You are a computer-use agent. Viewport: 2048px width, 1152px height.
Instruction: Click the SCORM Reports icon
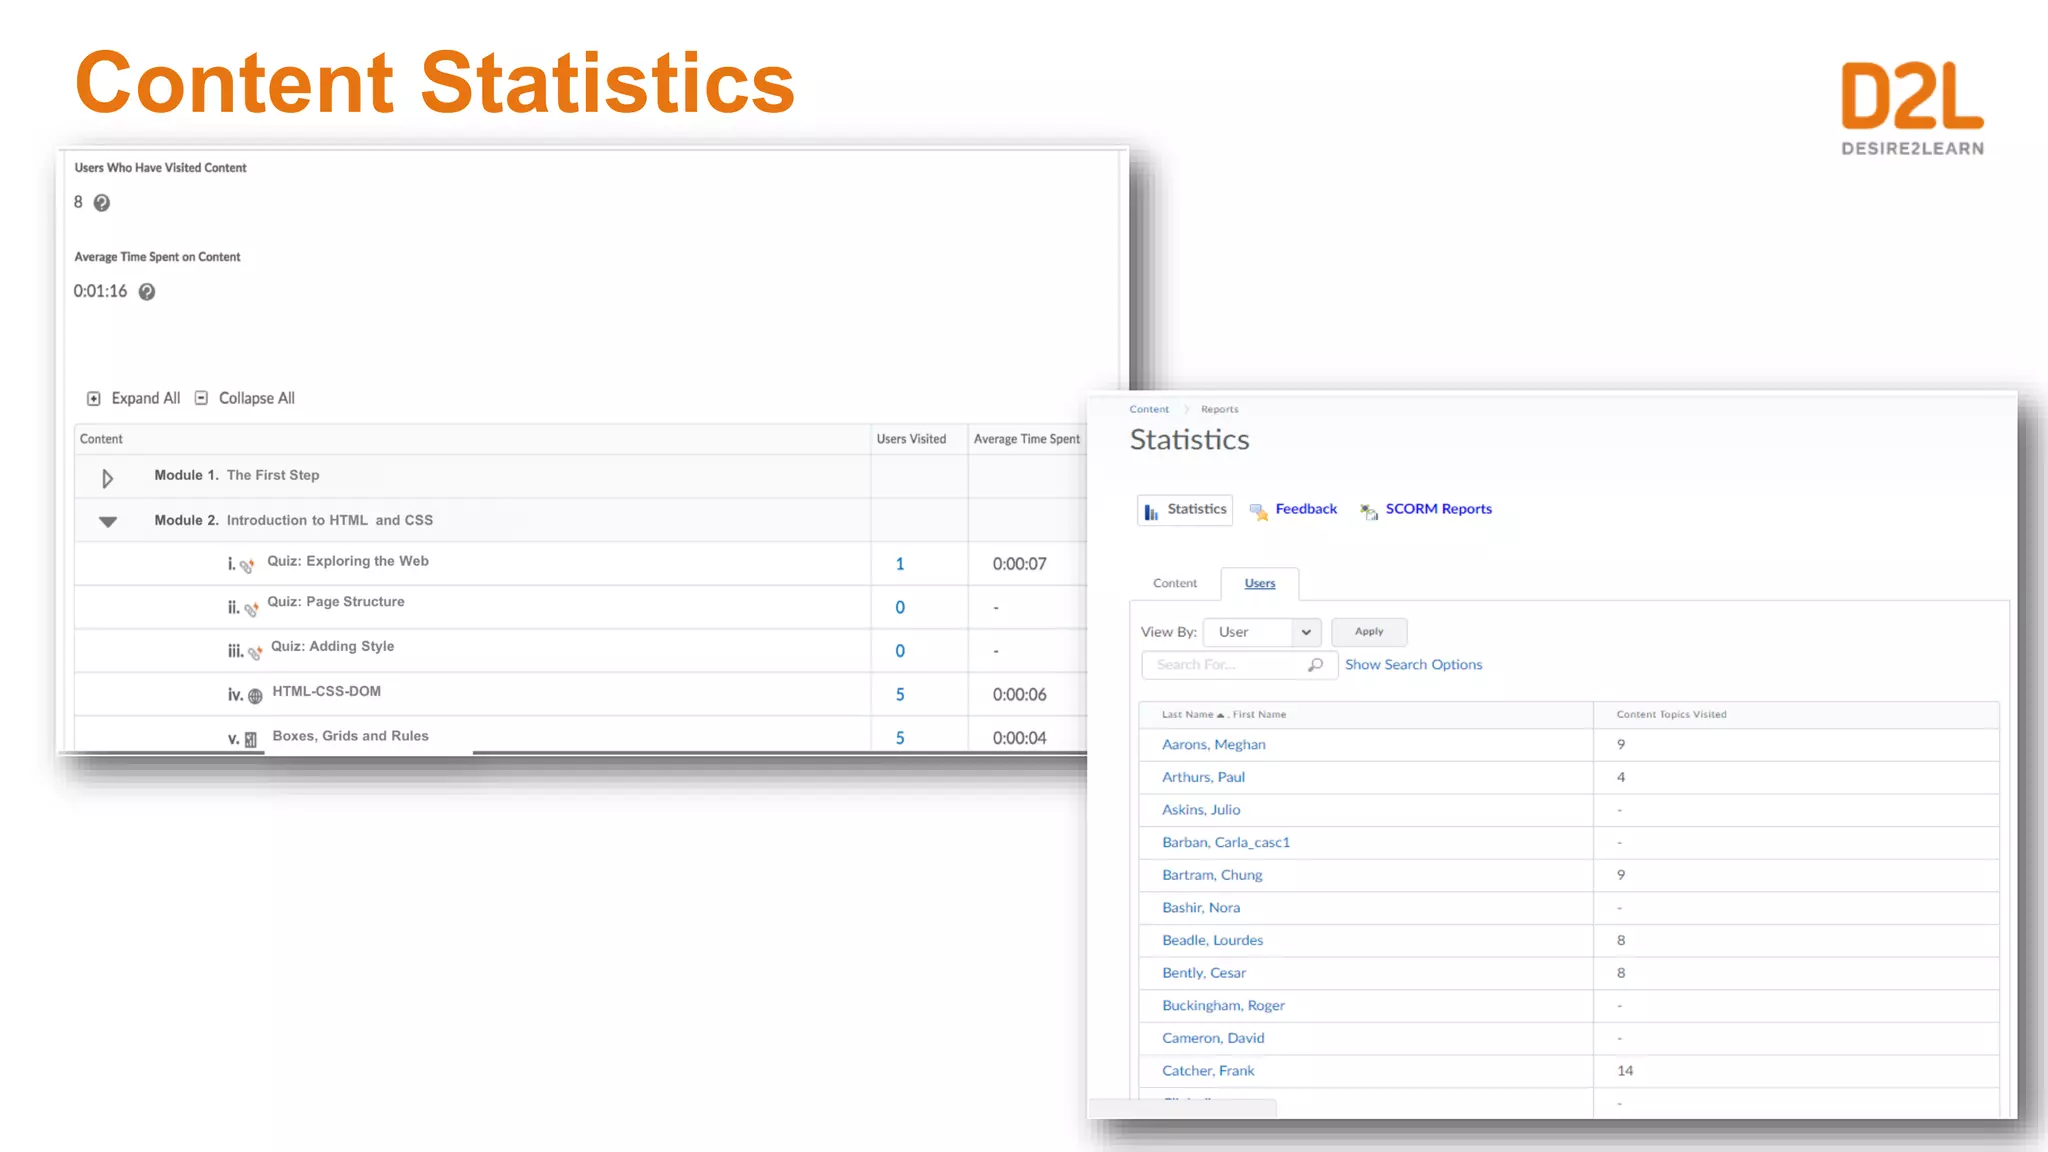(x=1369, y=512)
